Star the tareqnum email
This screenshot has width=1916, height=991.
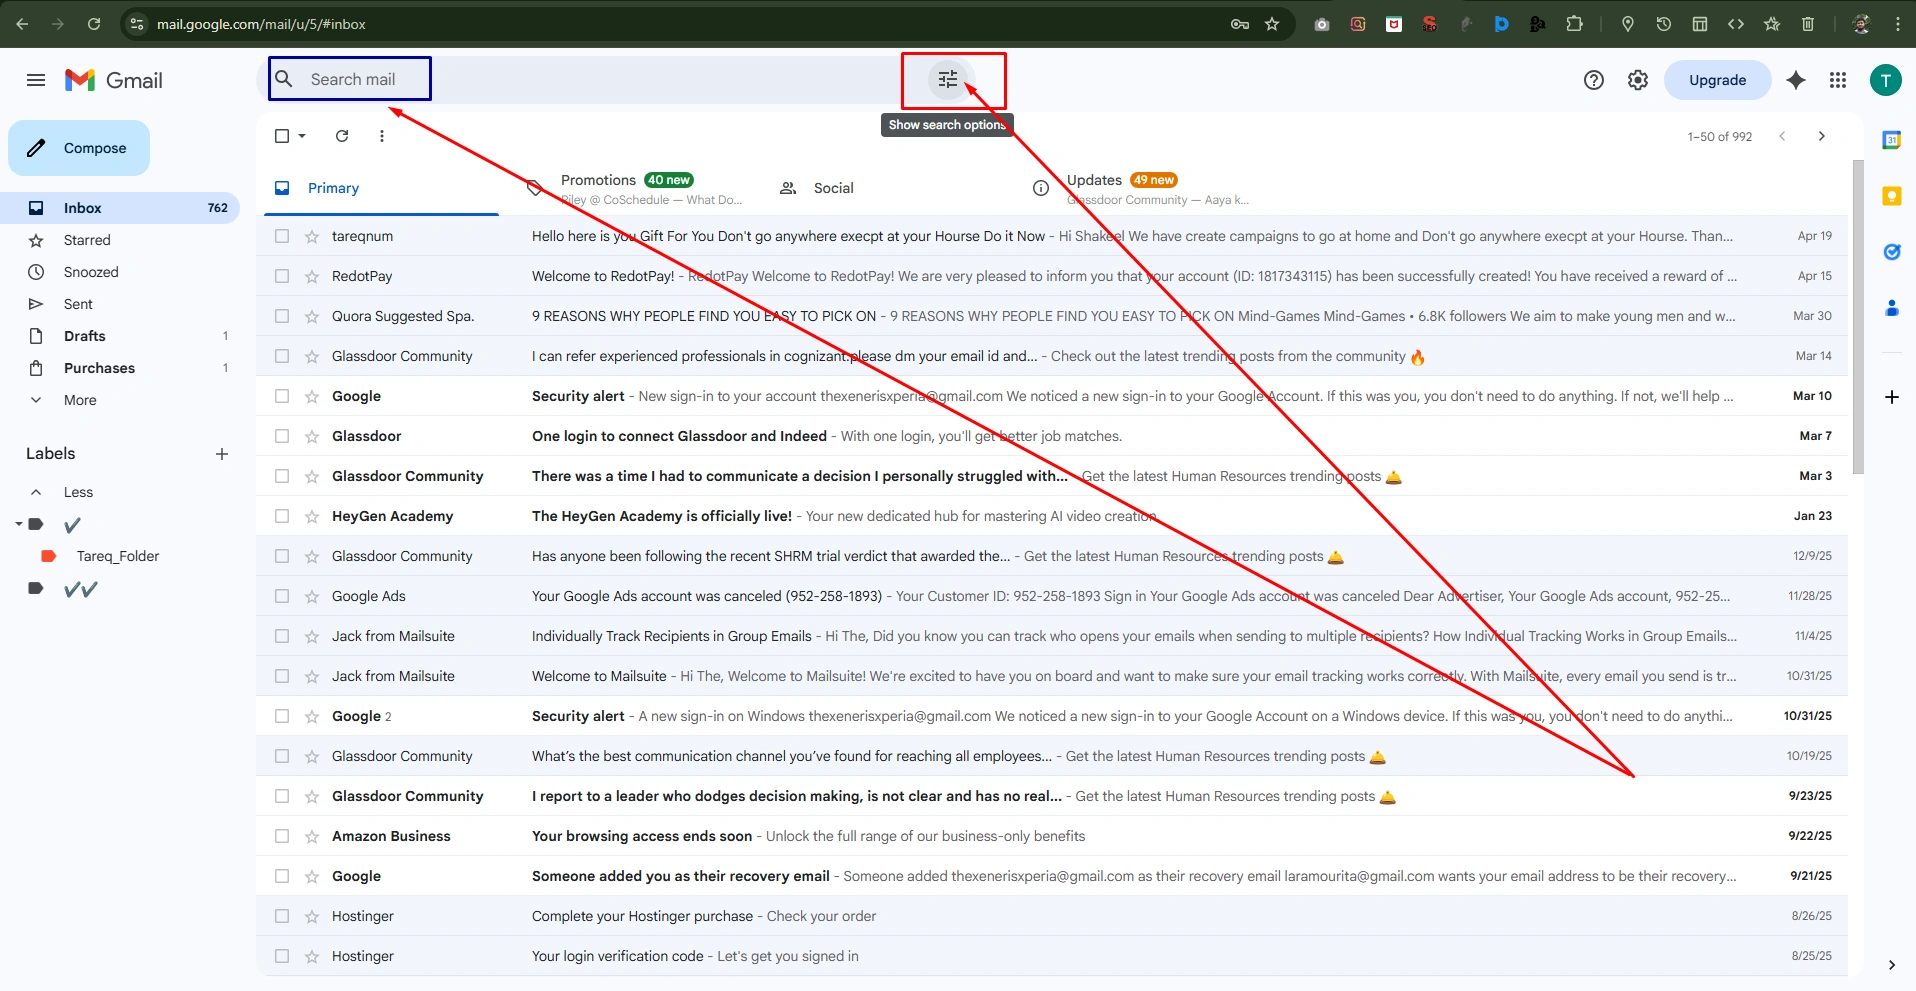(312, 236)
